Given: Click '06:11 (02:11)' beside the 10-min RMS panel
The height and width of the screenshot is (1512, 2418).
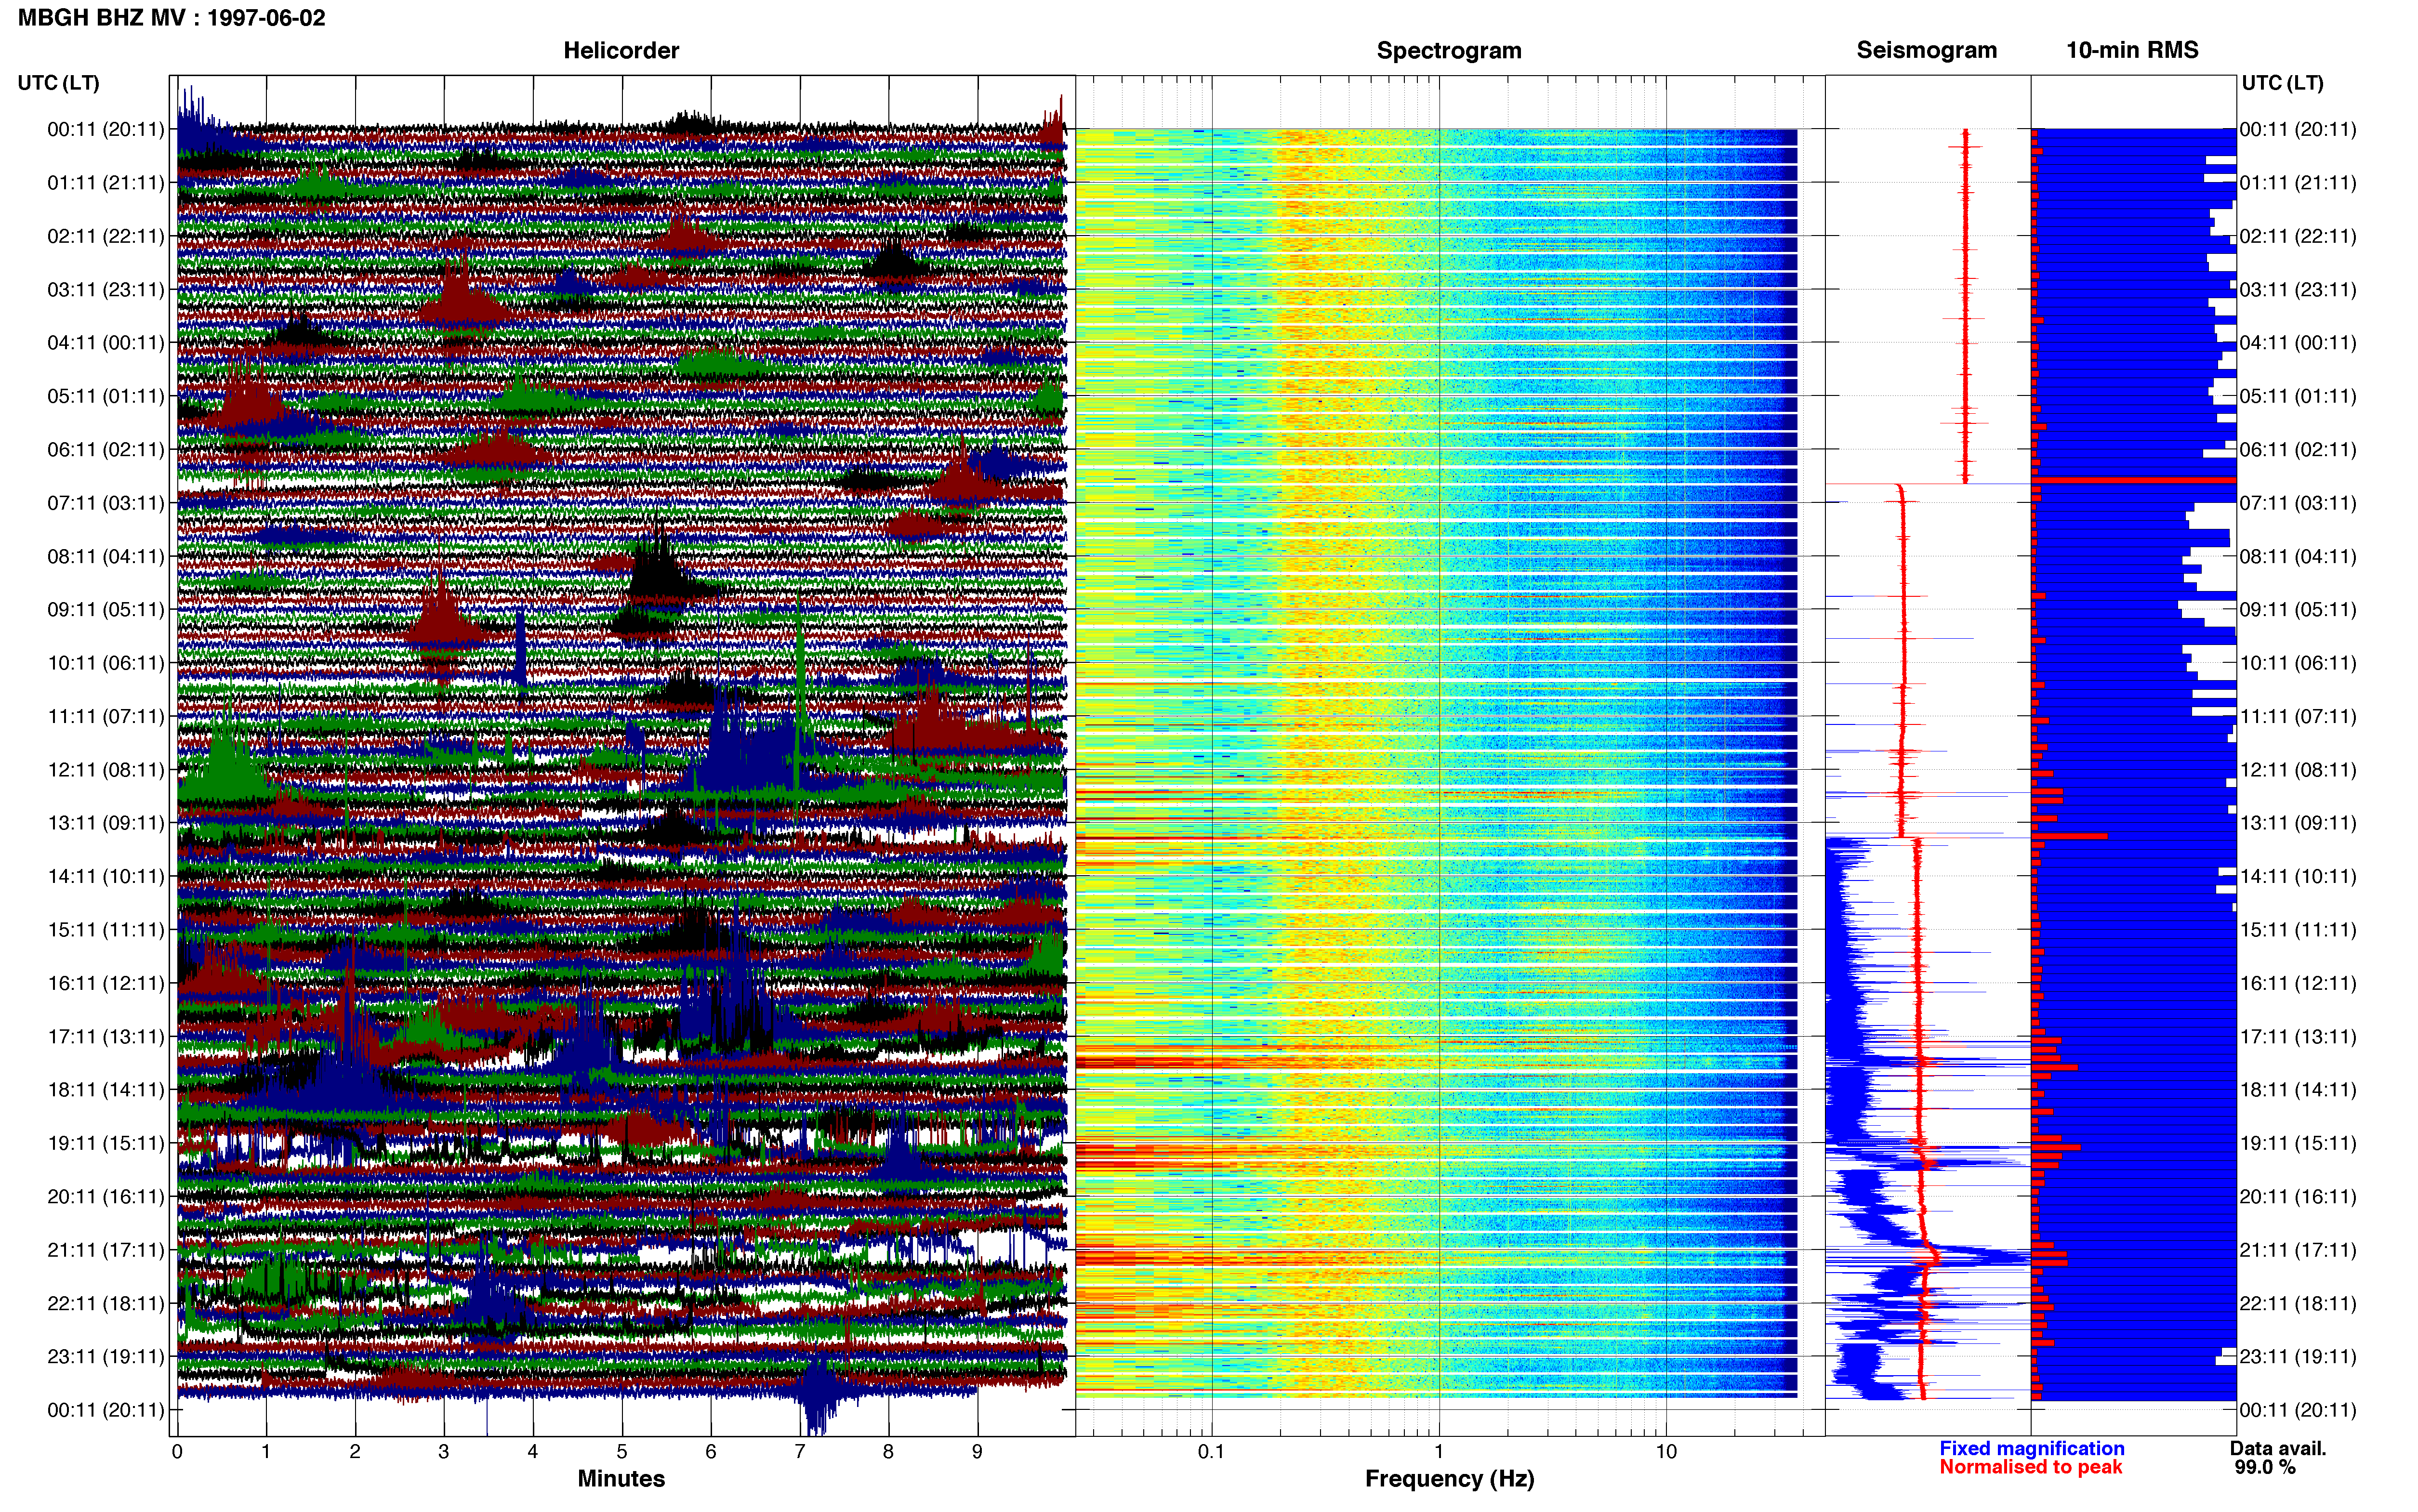Looking at the screenshot, I should pos(2298,450).
